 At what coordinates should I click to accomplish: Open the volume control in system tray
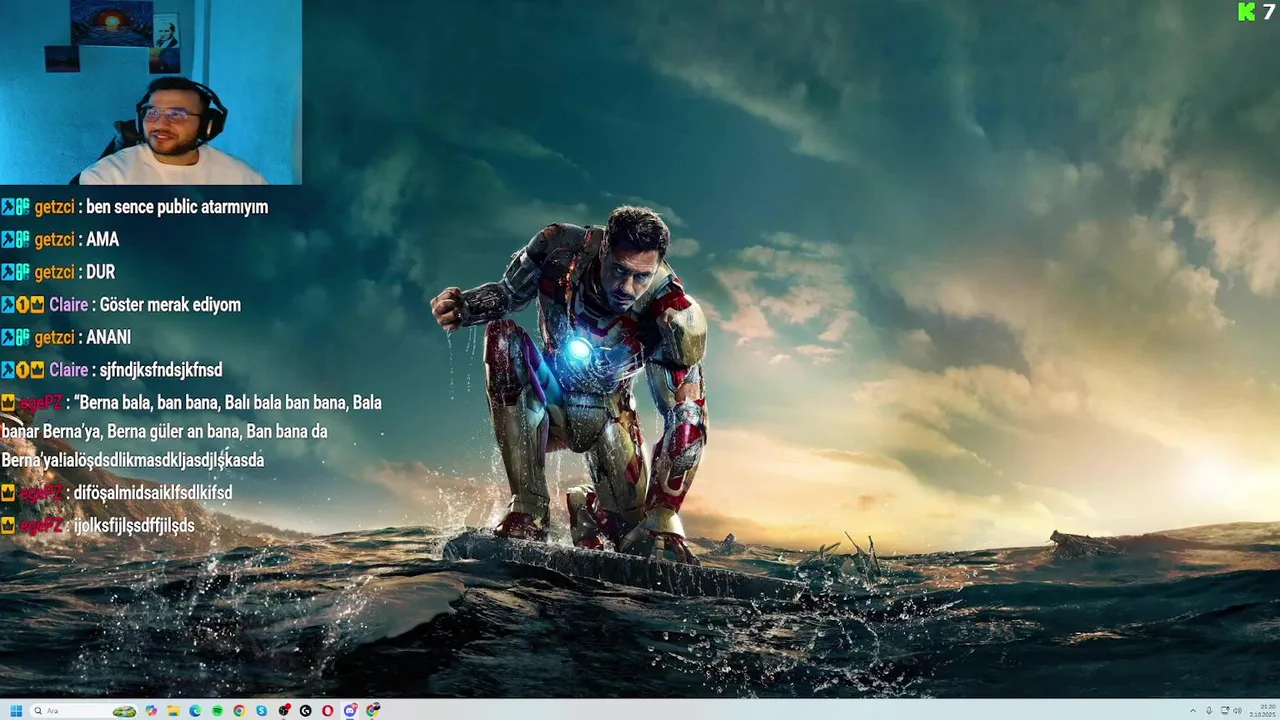[1237, 711]
